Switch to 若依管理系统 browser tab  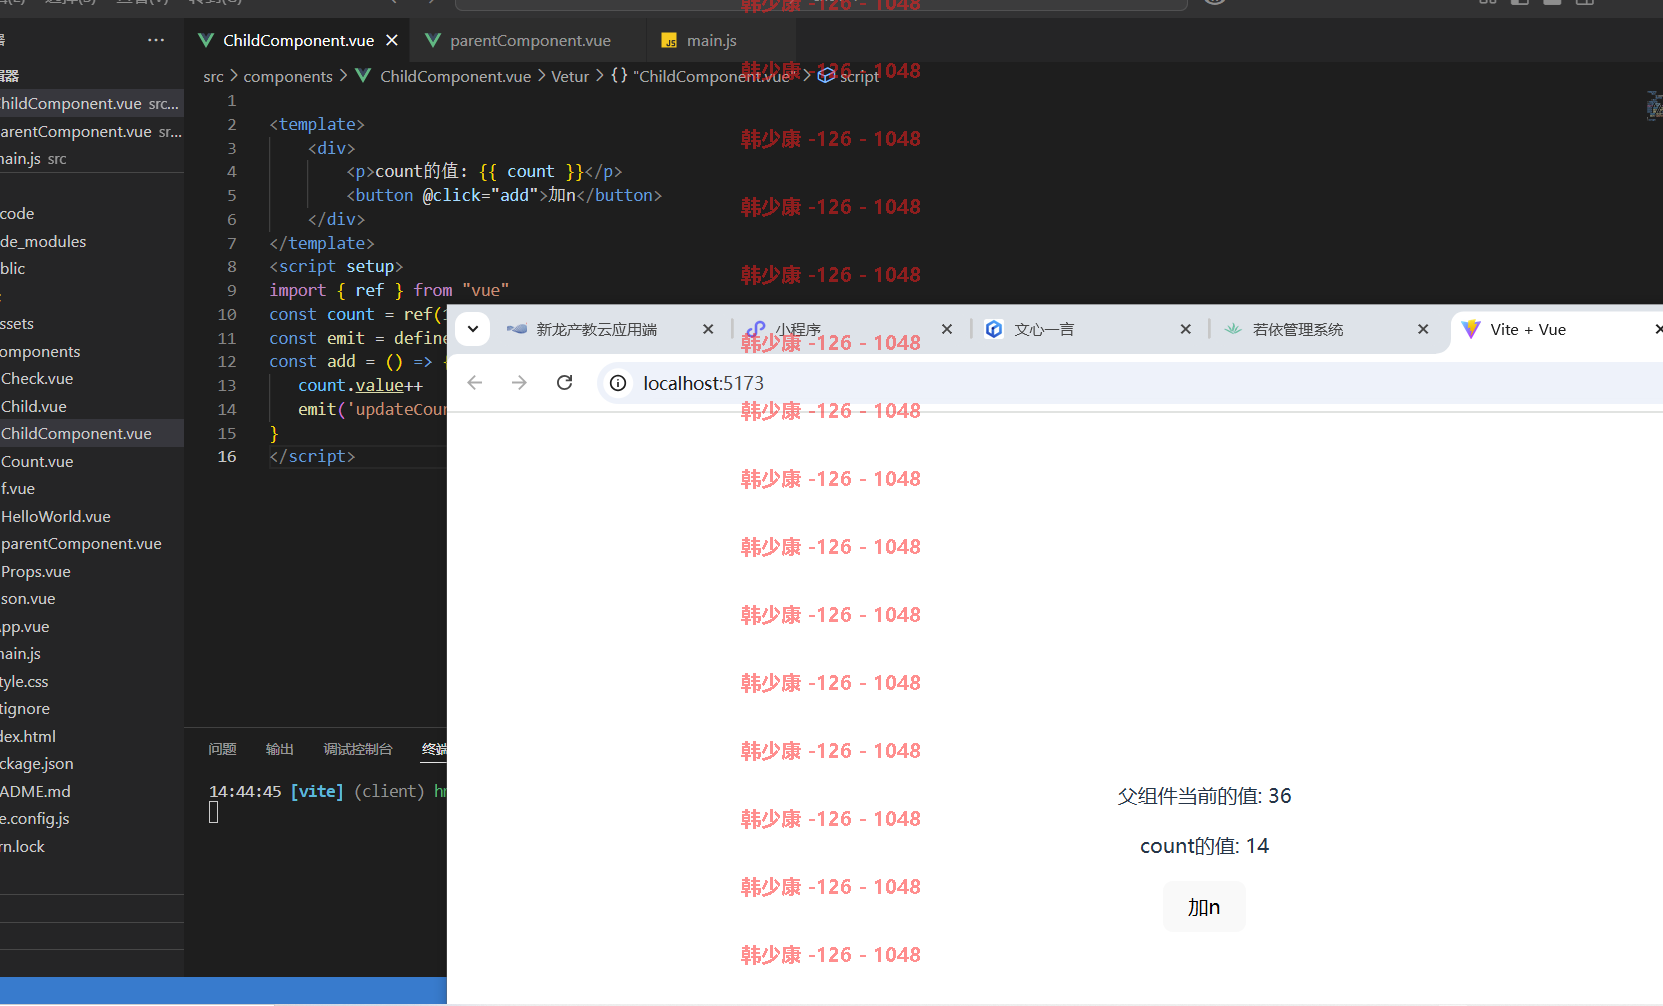(x=1297, y=329)
